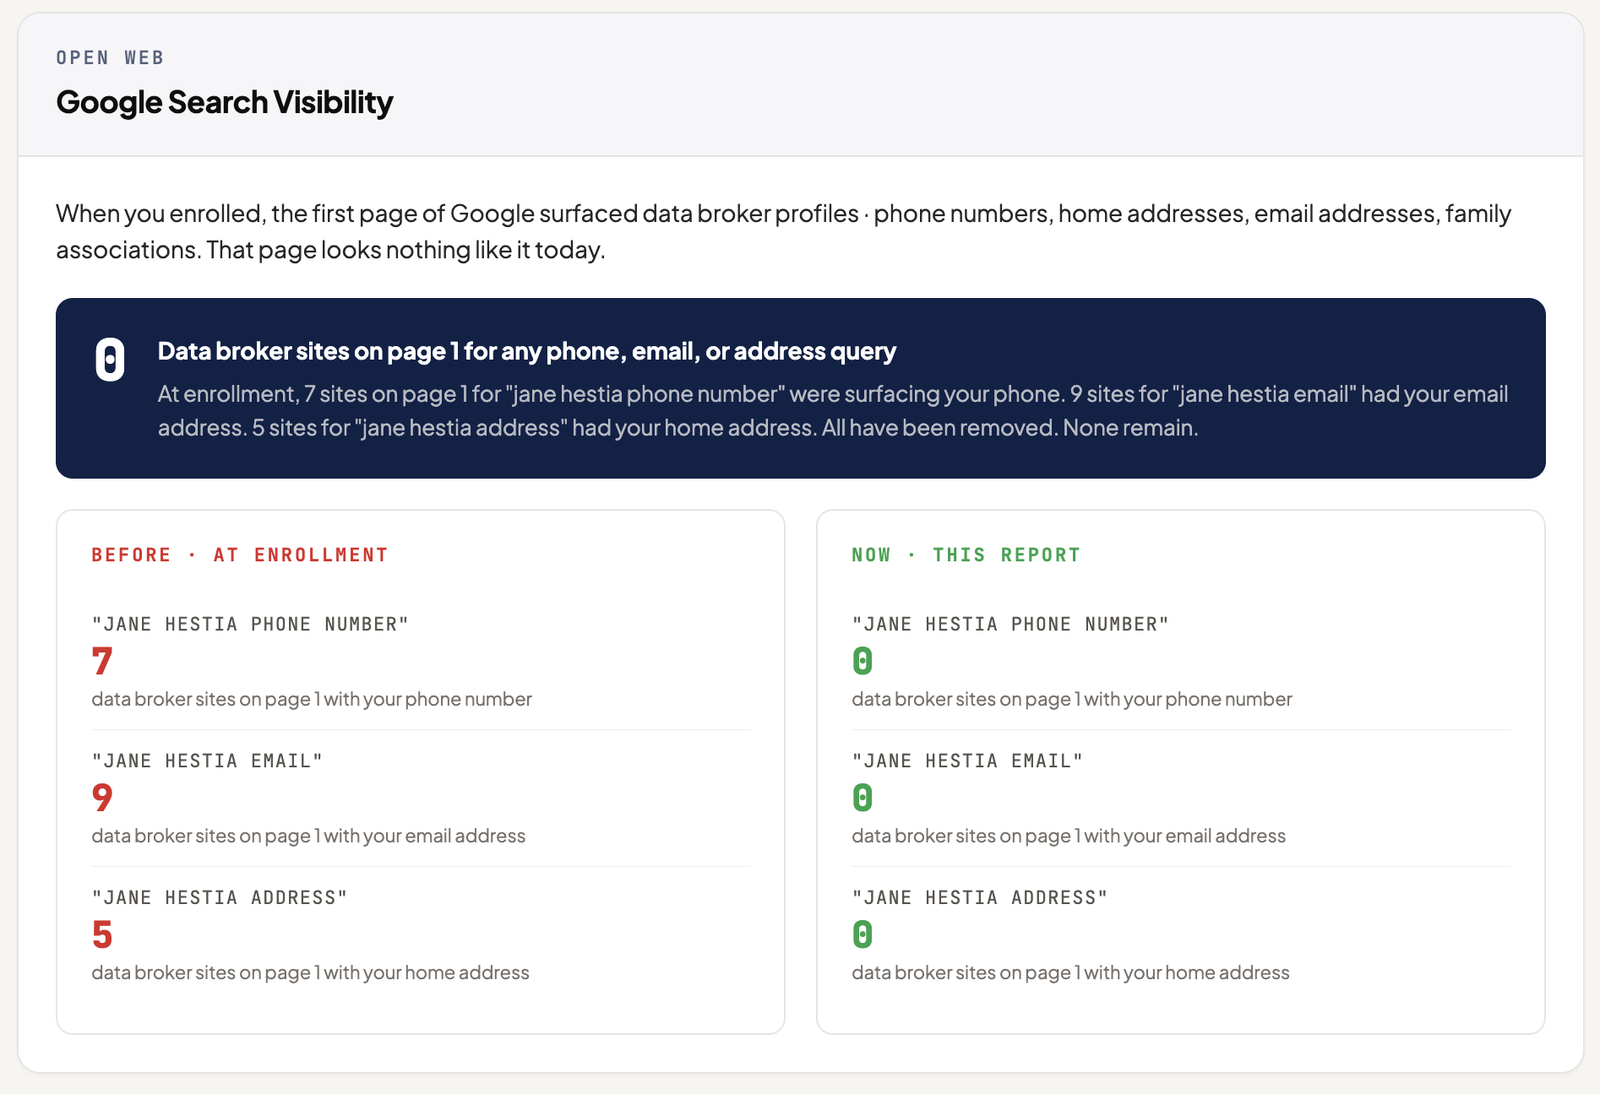1600x1094 pixels.
Task: Click the intro paragraph about enrollment
Action: [x=783, y=231]
